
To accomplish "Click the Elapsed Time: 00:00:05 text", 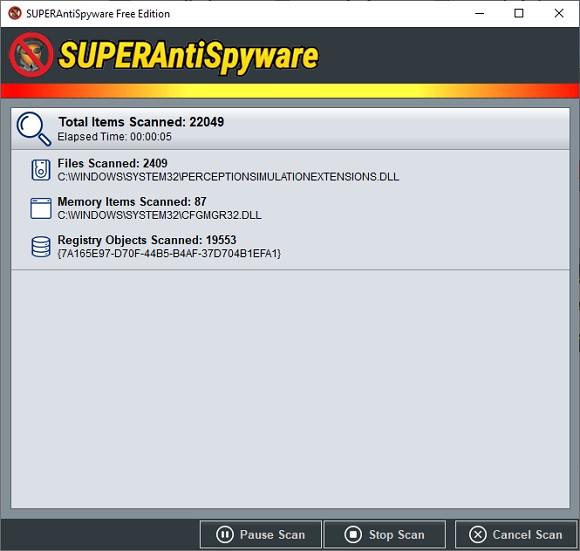I will pos(114,137).
